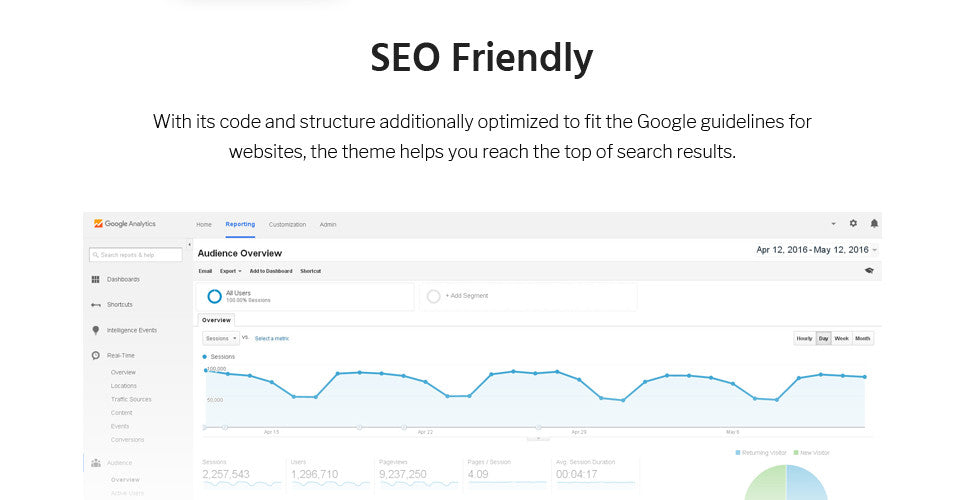965x500 pixels.
Task: Expand the Sessions metric dropdown
Action: coord(221,339)
